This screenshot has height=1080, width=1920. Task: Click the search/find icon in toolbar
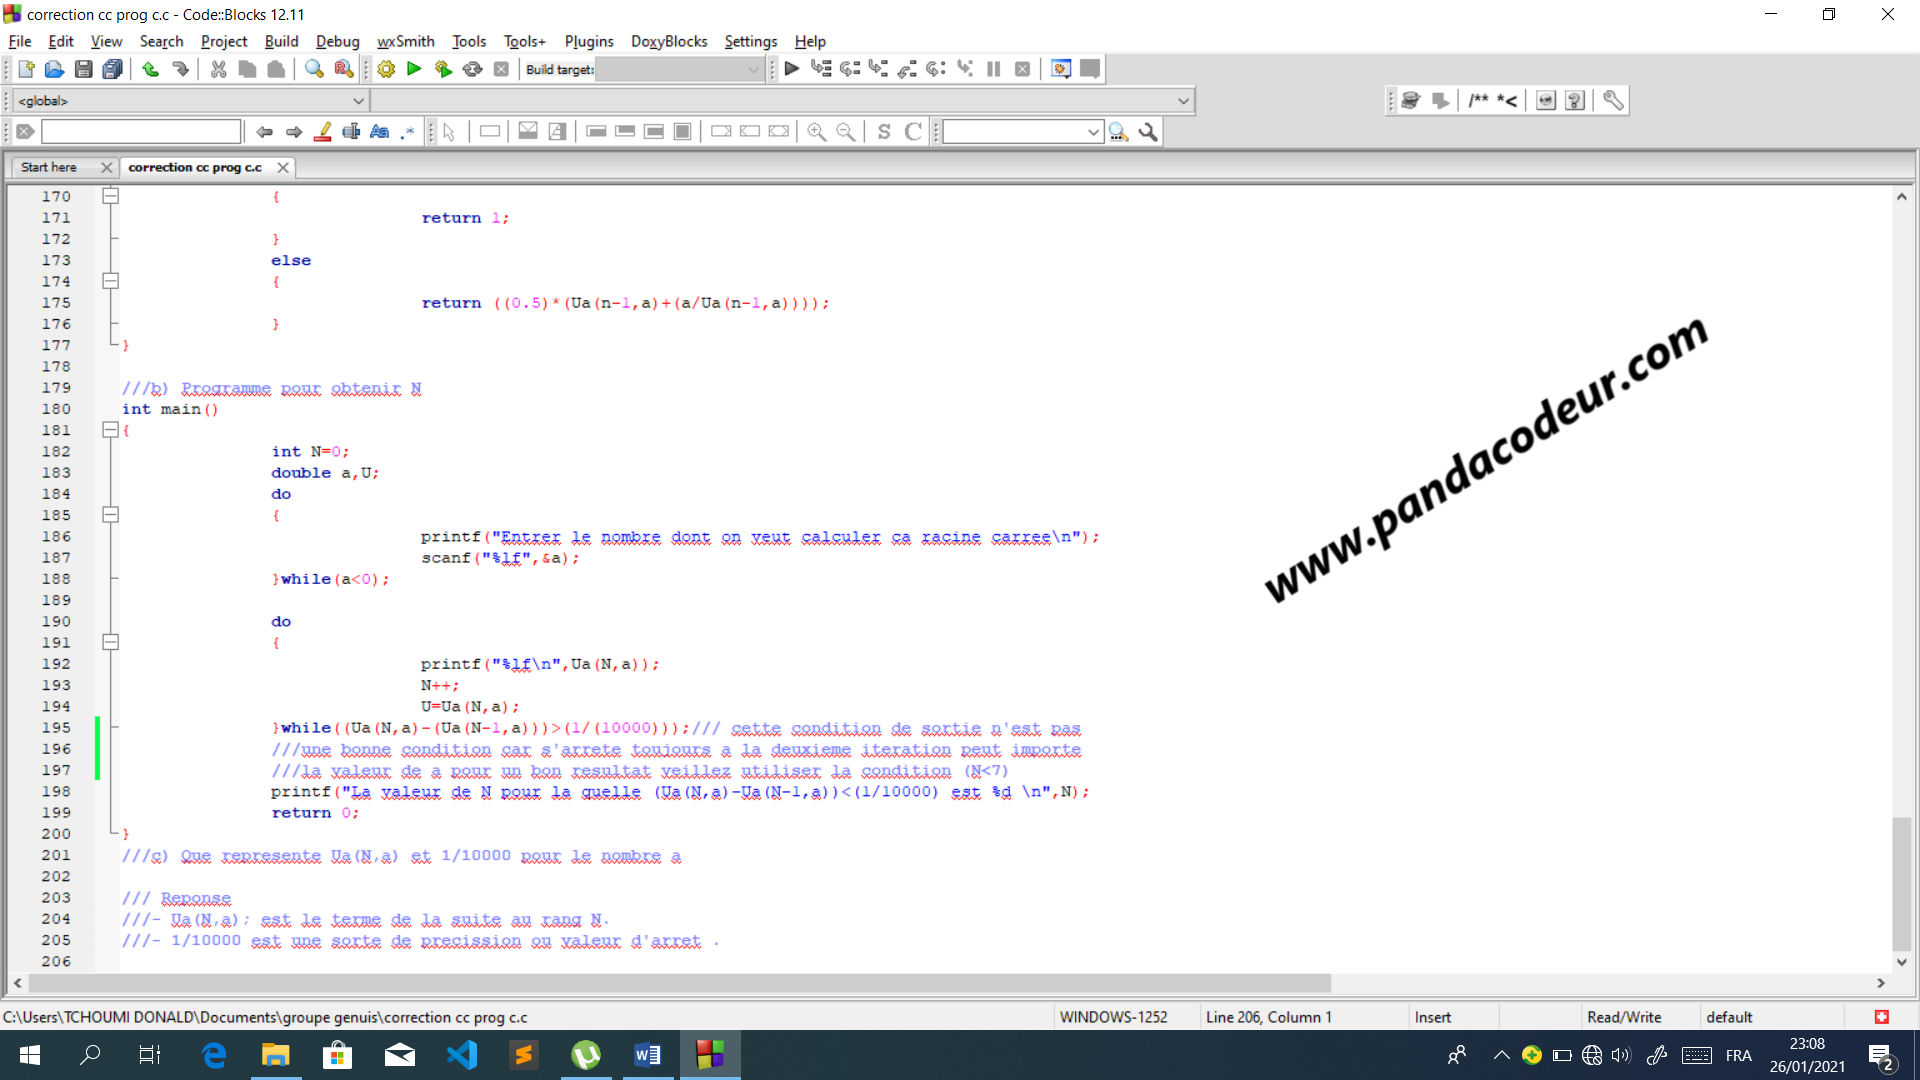pyautogui.click(x=311, y=67)
